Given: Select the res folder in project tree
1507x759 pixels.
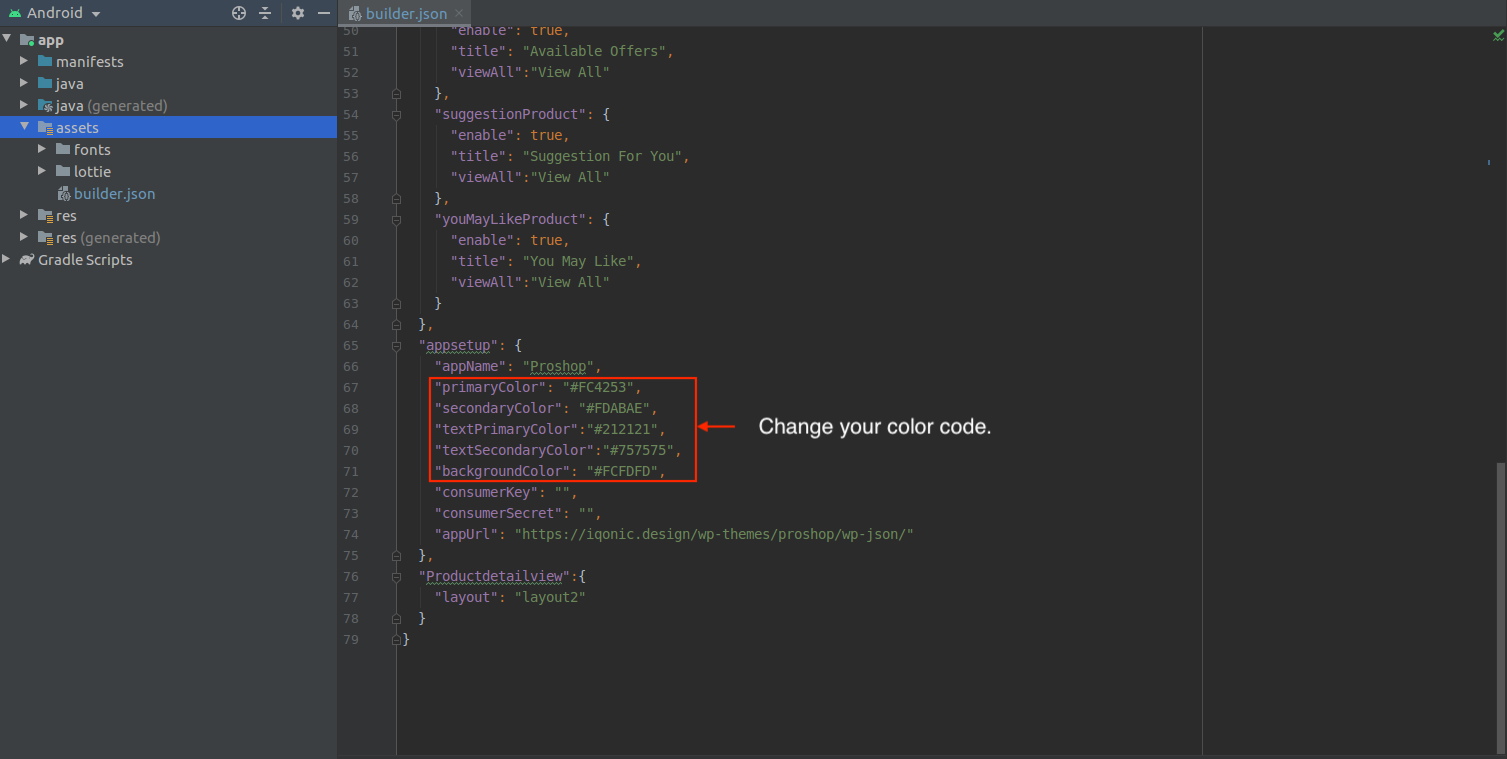Looking at the screenshot, I should pyautogui.click(x=66, y=216).
